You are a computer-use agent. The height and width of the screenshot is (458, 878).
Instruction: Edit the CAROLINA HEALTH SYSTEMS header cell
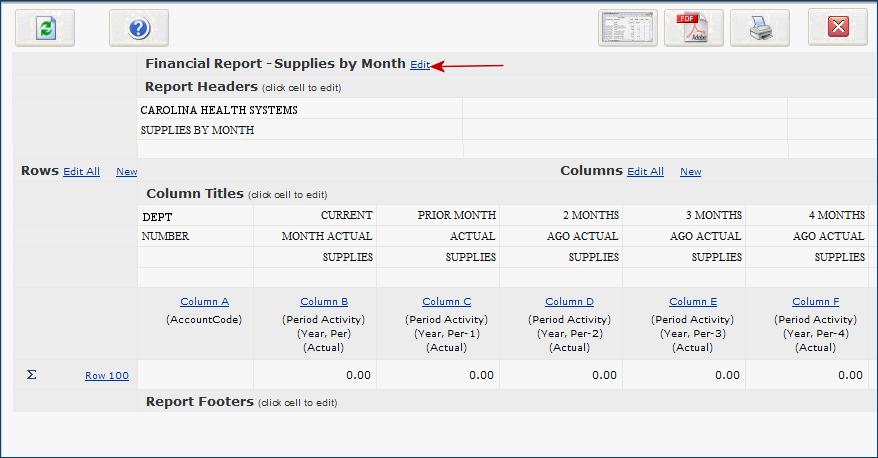219,110
